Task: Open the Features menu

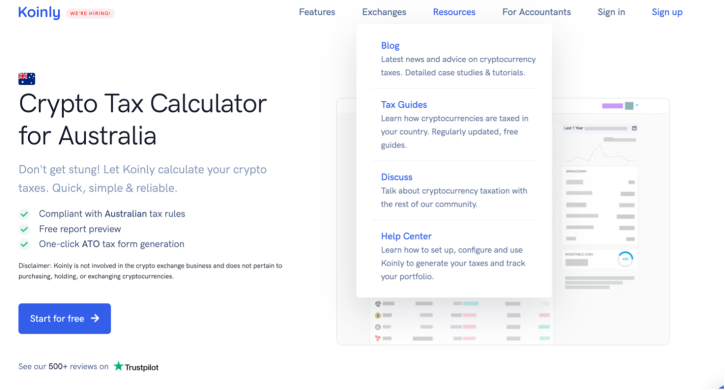Action: 317,12
